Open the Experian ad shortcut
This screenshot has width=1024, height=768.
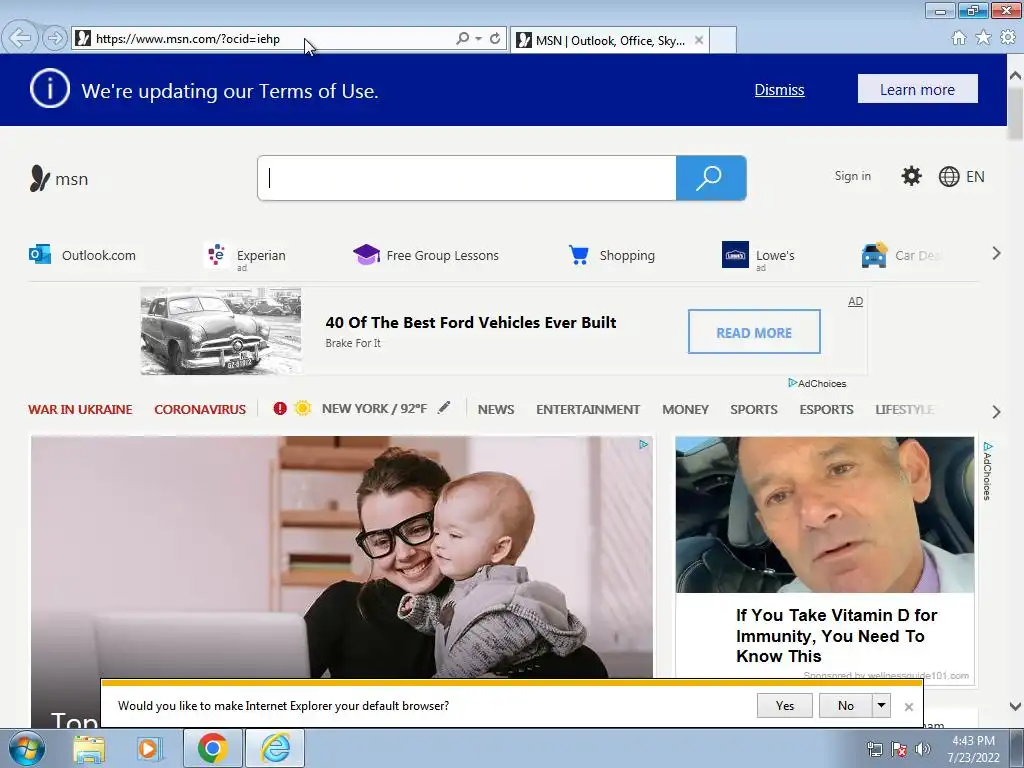point(245,255)
